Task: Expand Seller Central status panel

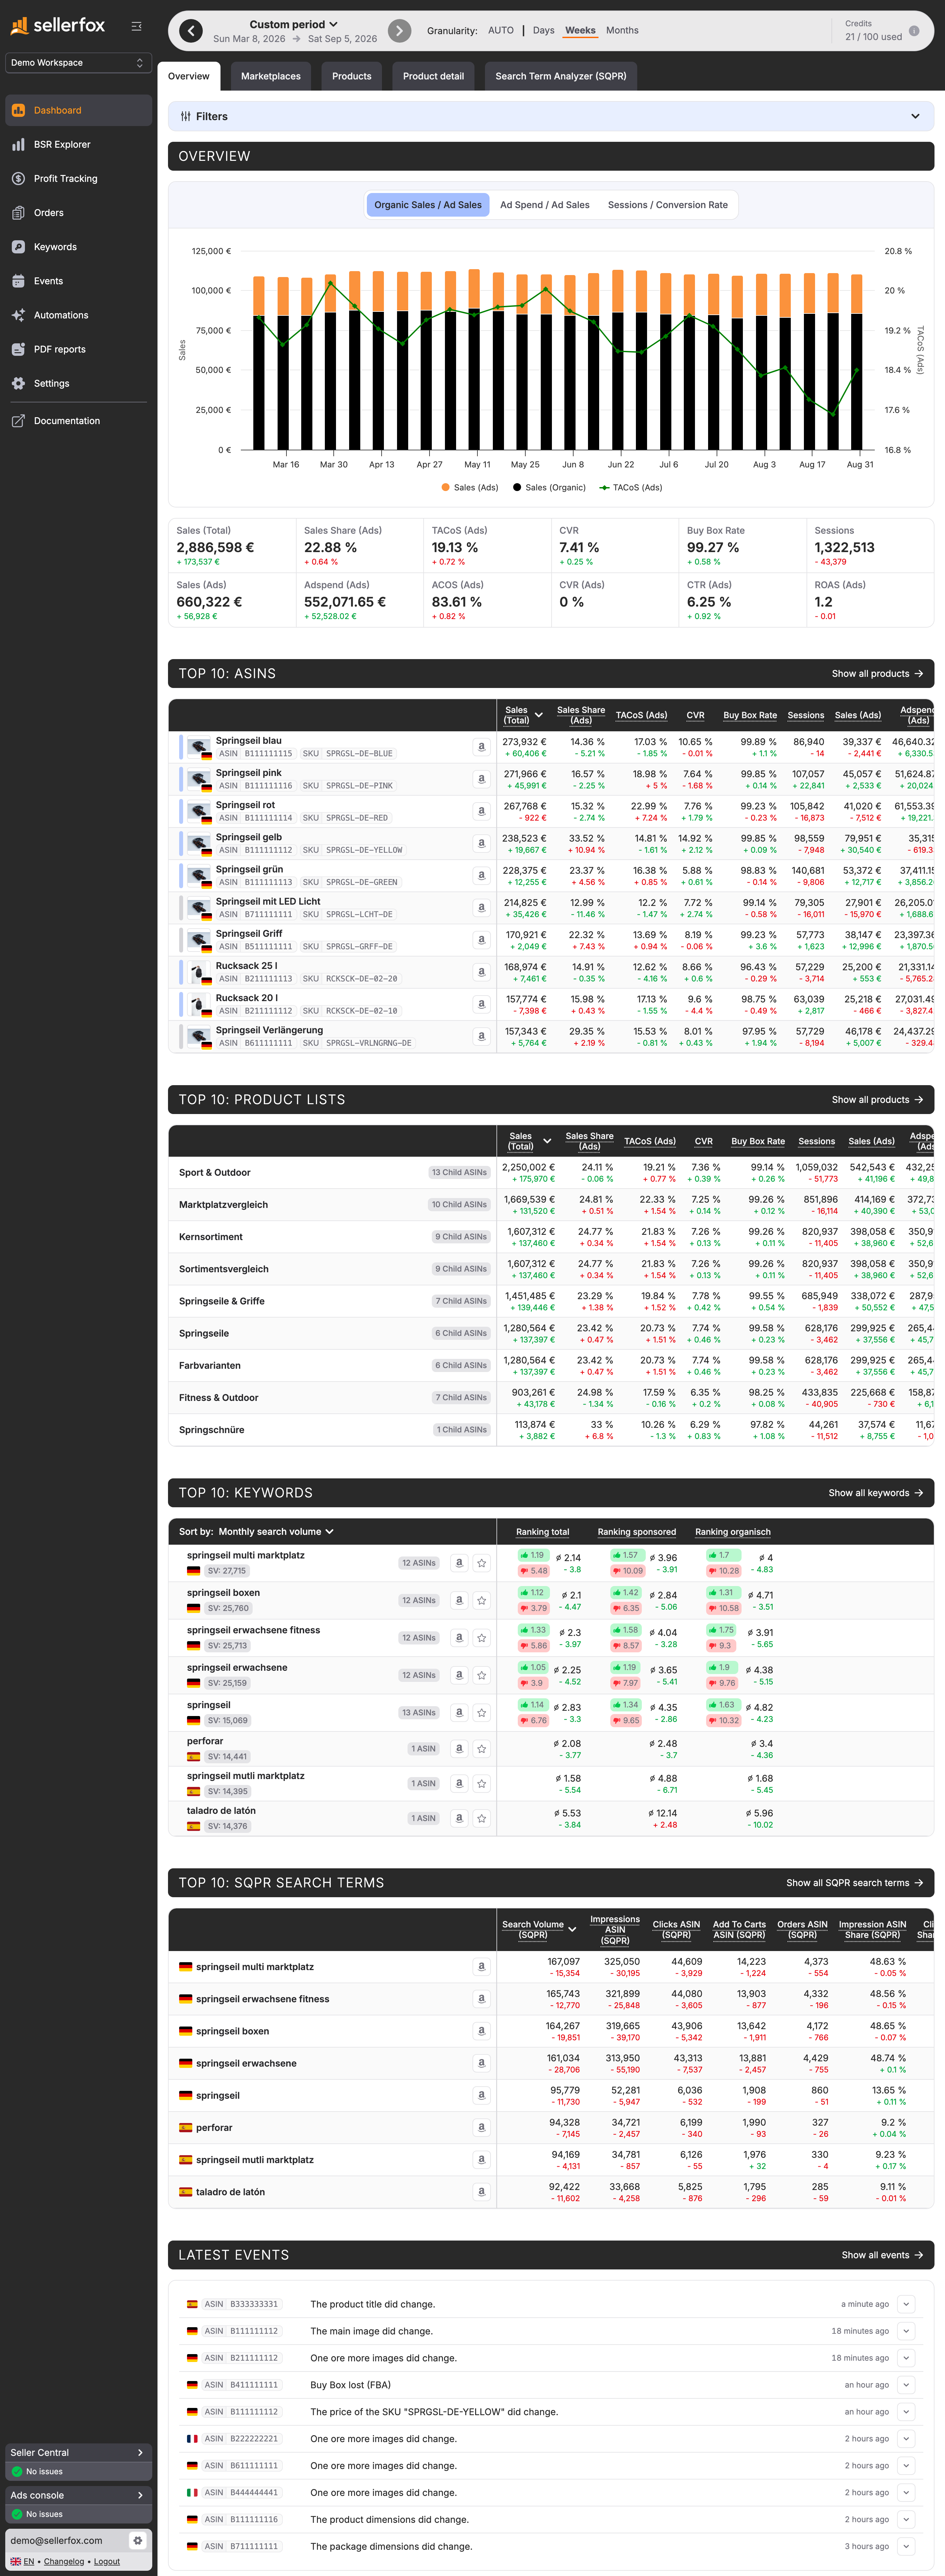Action: pyautogui.click(x=78, y=2453)
